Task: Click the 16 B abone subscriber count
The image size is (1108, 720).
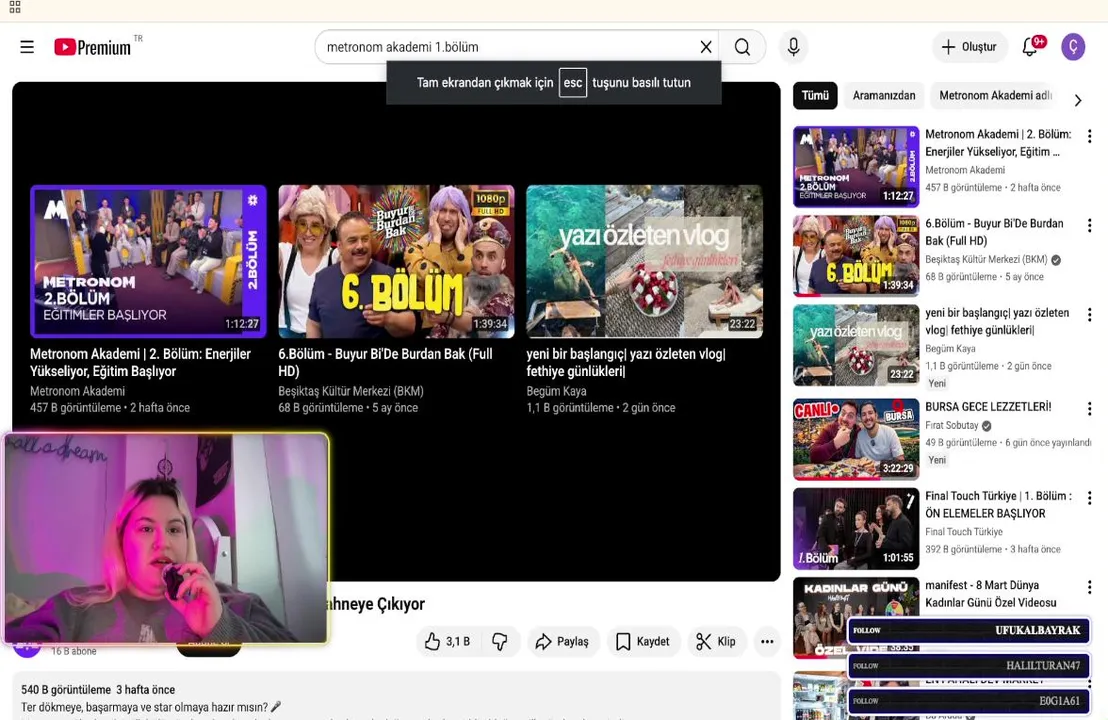Action: point(73,651)
